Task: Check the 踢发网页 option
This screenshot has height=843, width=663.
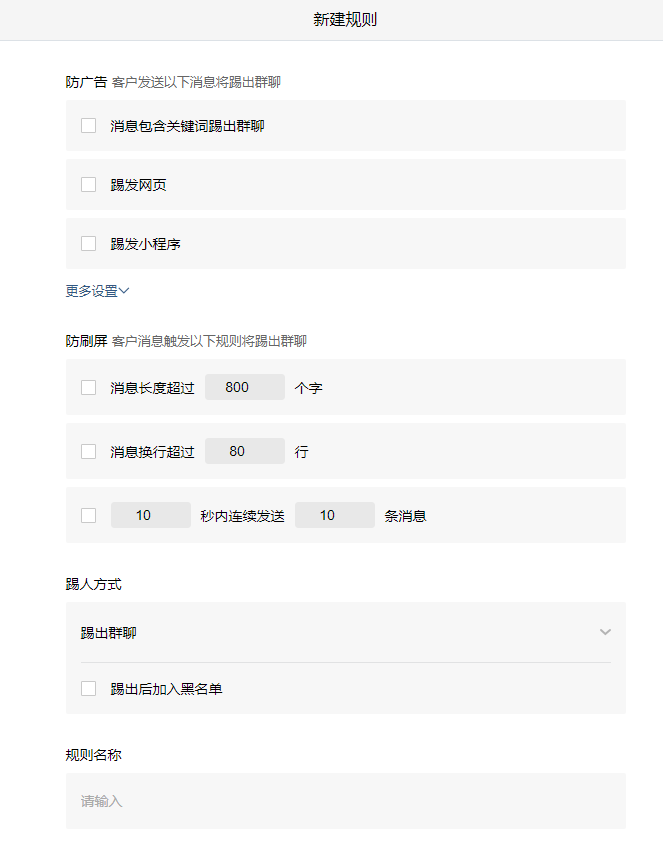Action: coord(88,184)
